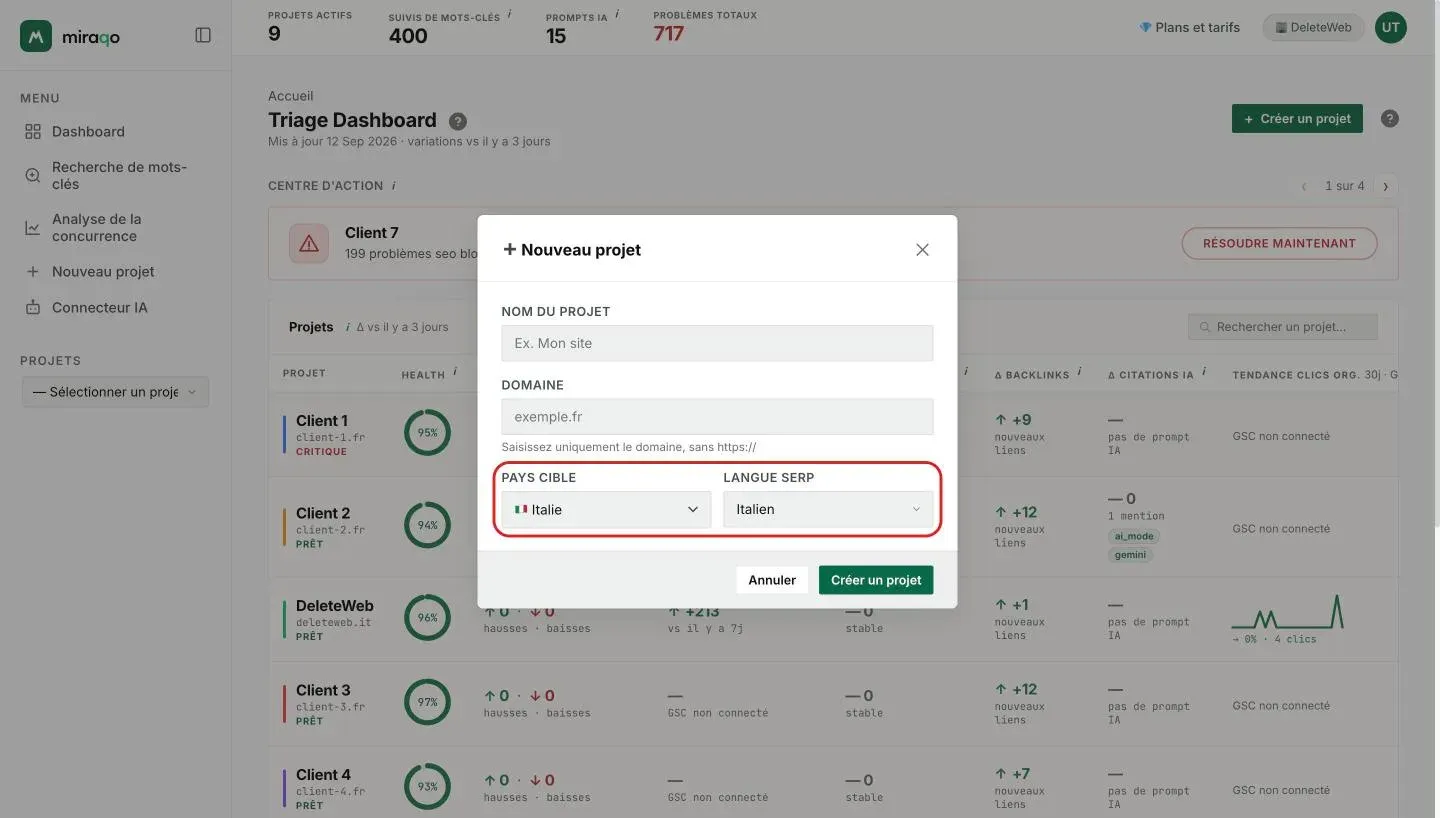Click info icon next to Centre d'action
Viewport: 1440px width, 818px height.
coord(394,186)
